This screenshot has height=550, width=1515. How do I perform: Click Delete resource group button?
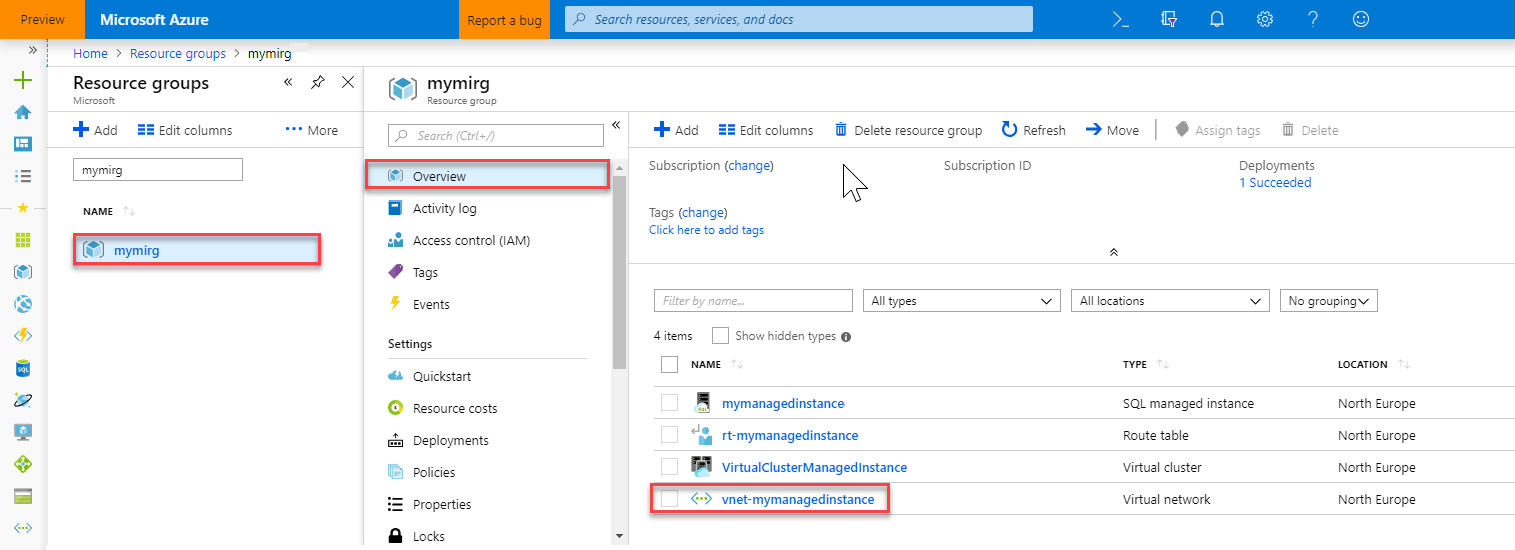(908, 130)
